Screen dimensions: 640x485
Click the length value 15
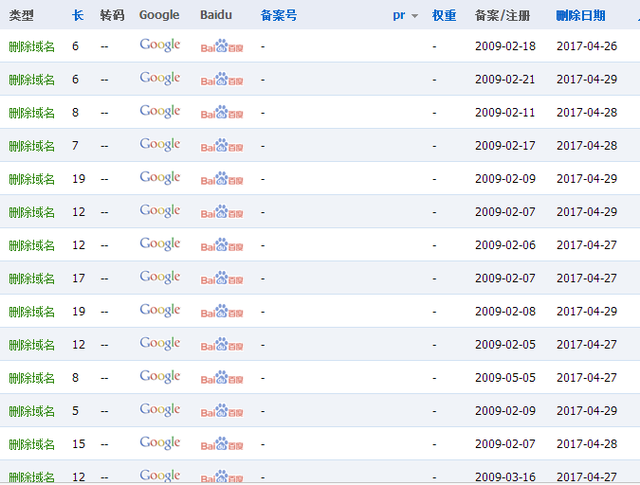[x=78, y=444]
